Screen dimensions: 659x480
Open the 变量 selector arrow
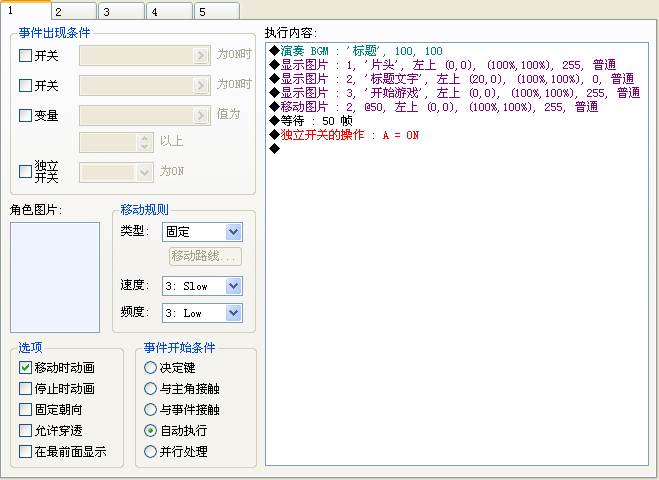[200, 115]
